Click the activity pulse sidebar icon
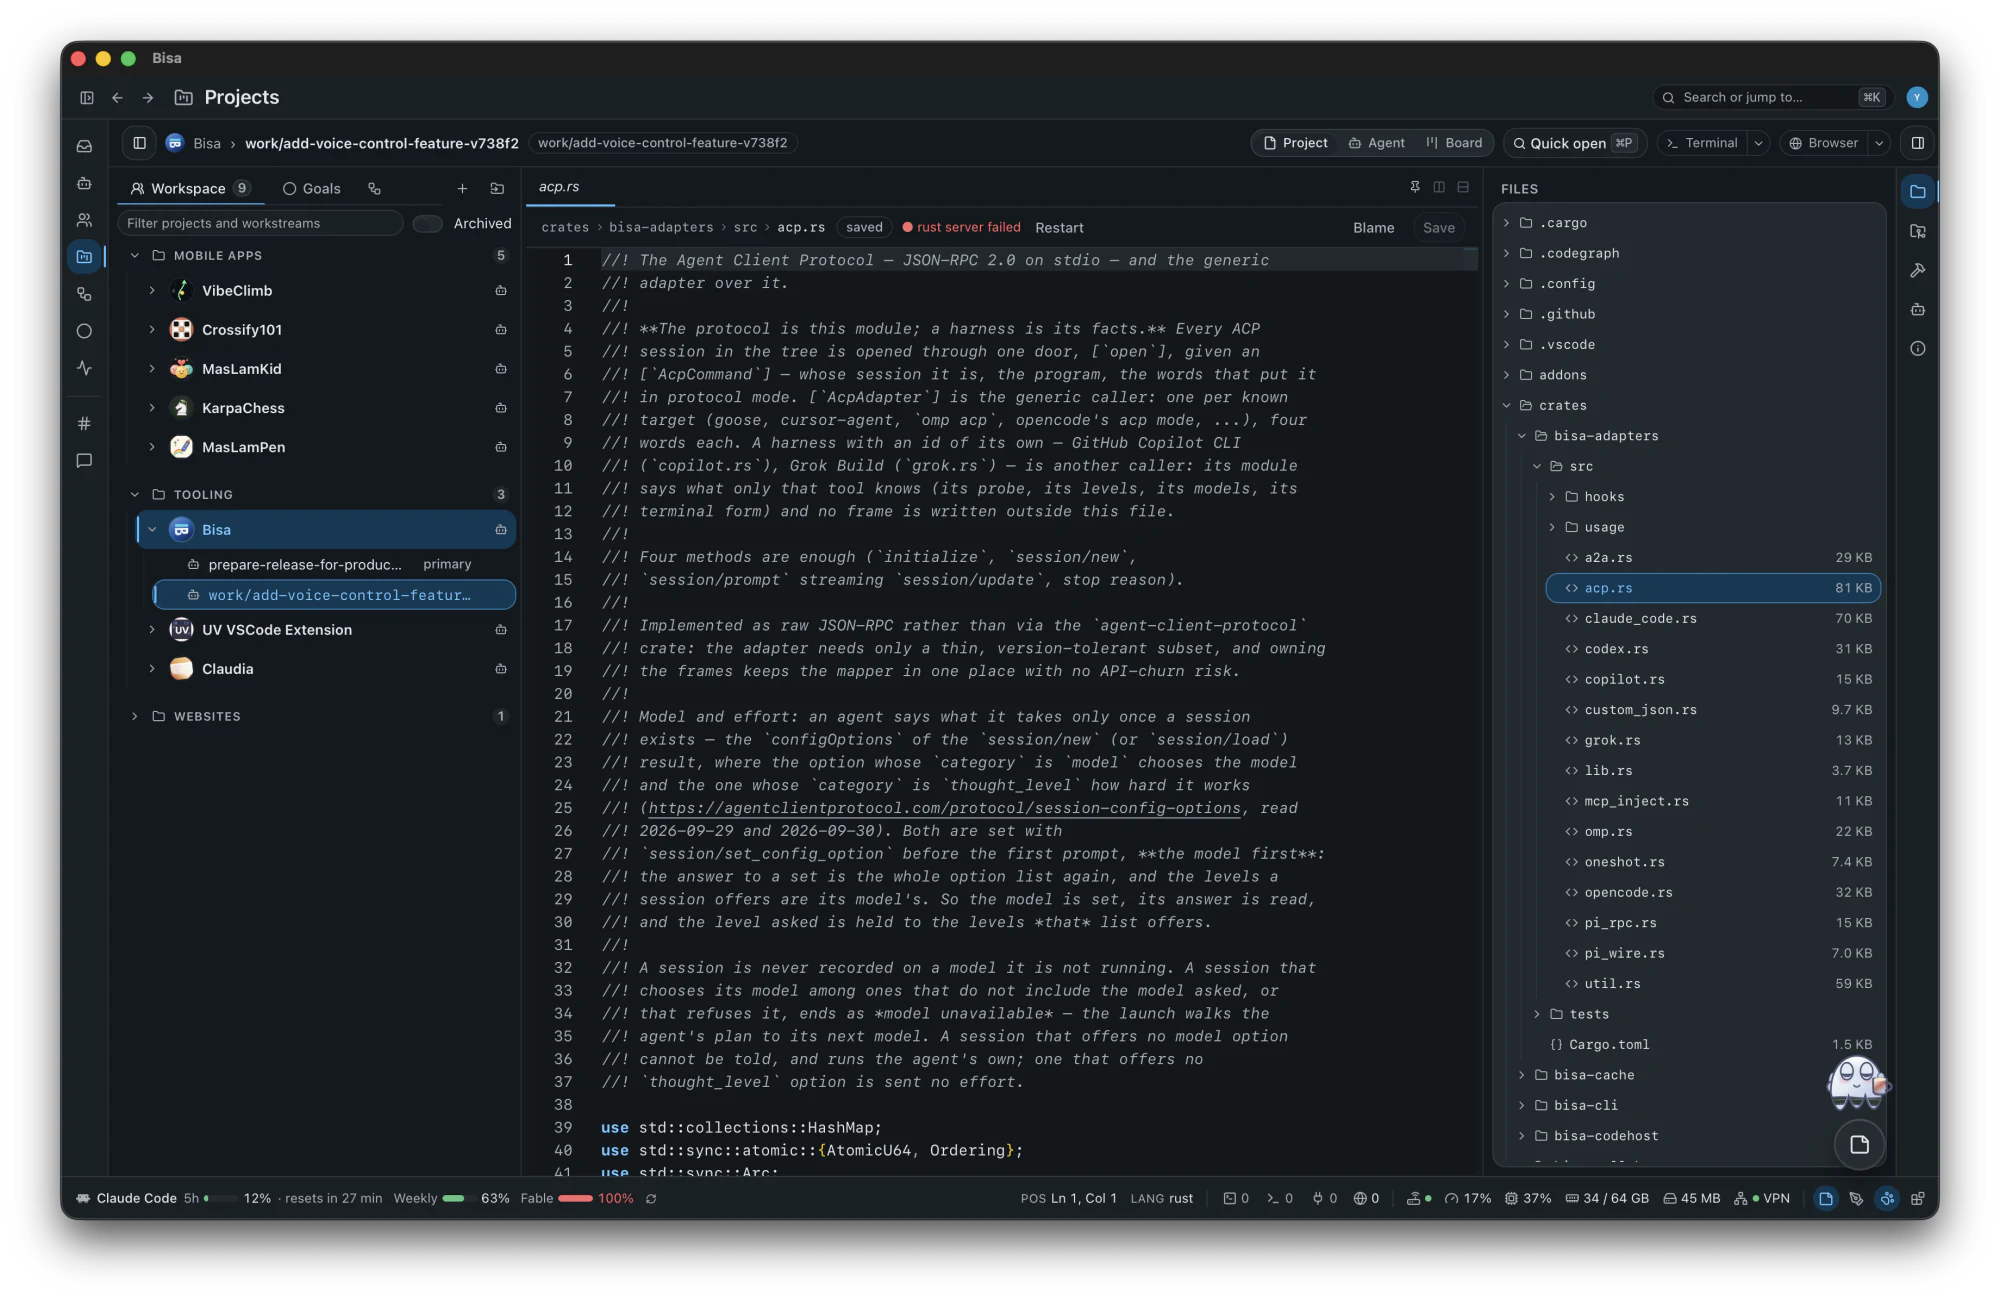Viewport: 2000px width, 1300px height. pos(85,368)
